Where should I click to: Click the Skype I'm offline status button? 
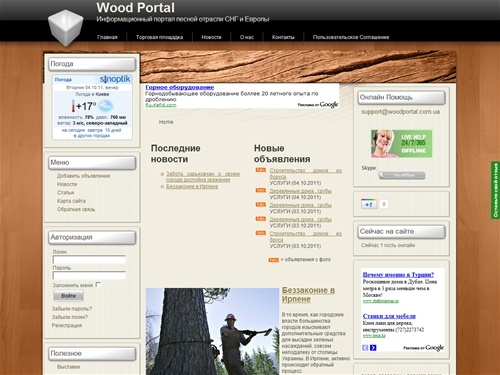(x=402, y=175)
